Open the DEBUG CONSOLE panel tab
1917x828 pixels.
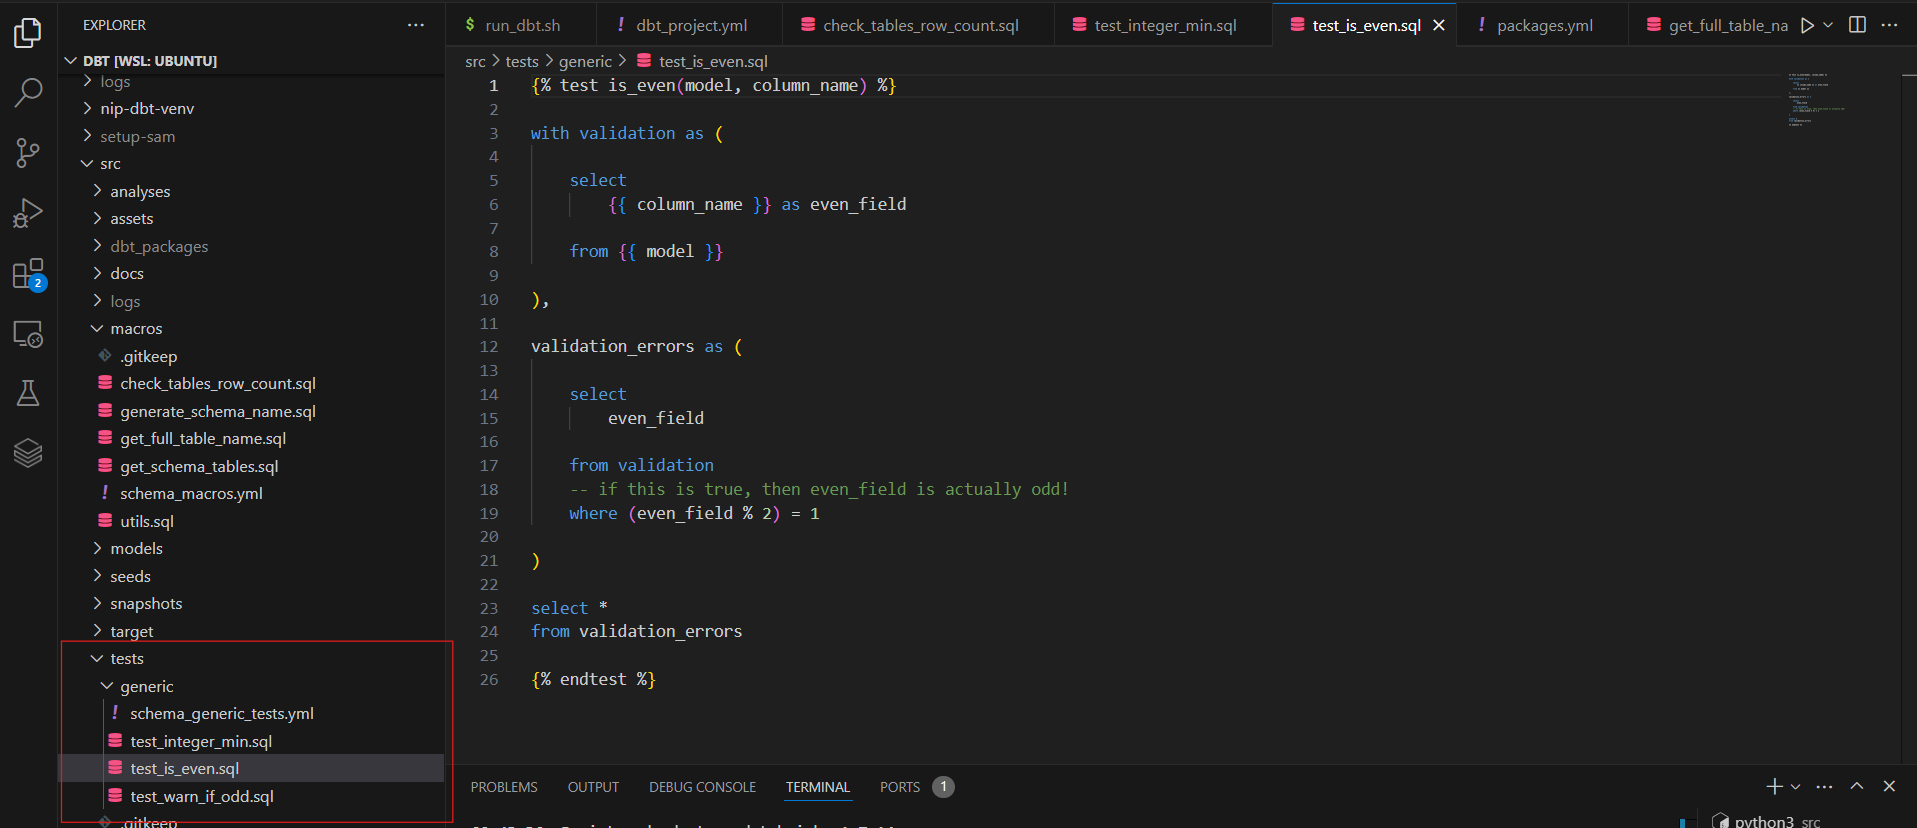tap(702, 787)
